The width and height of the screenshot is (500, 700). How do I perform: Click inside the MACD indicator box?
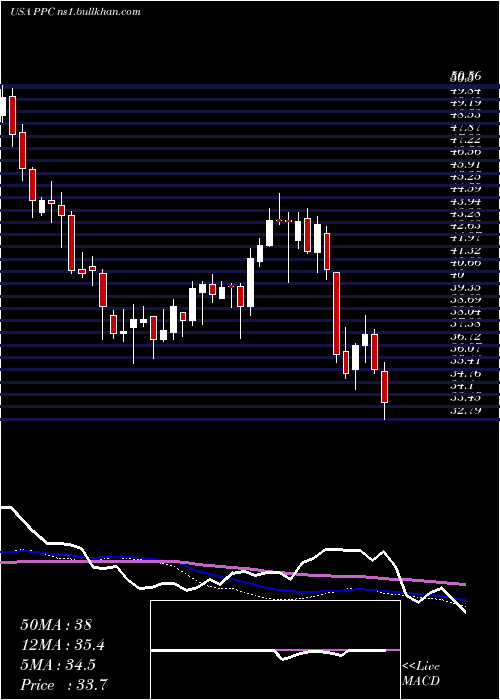pyautogui.click(x=275, y=650)
